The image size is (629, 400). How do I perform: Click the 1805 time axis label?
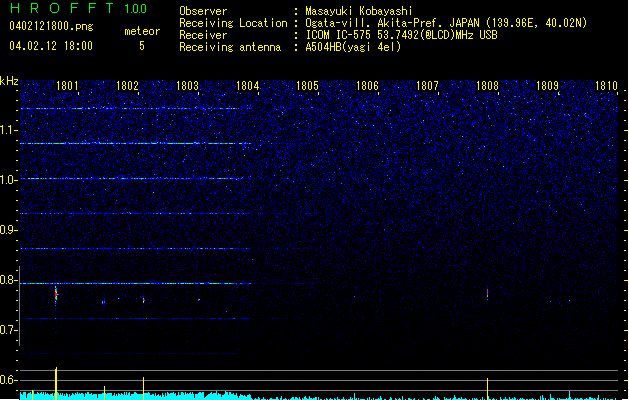click(307, 86)
